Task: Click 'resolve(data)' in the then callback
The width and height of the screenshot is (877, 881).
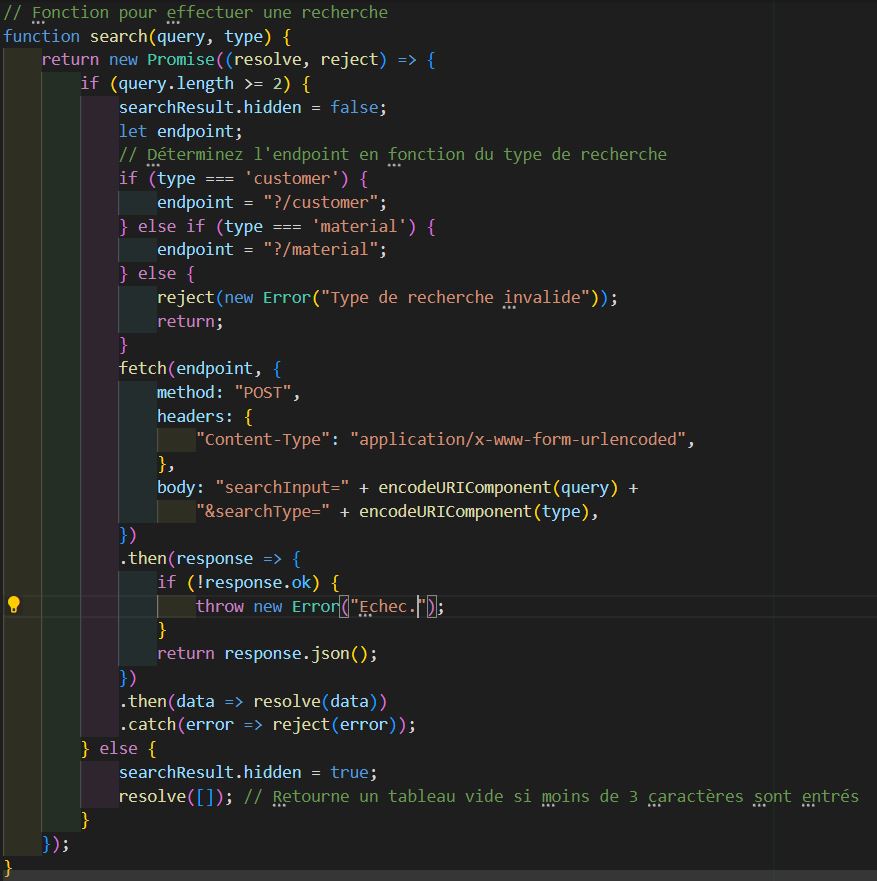Action: tap(322, 700)
